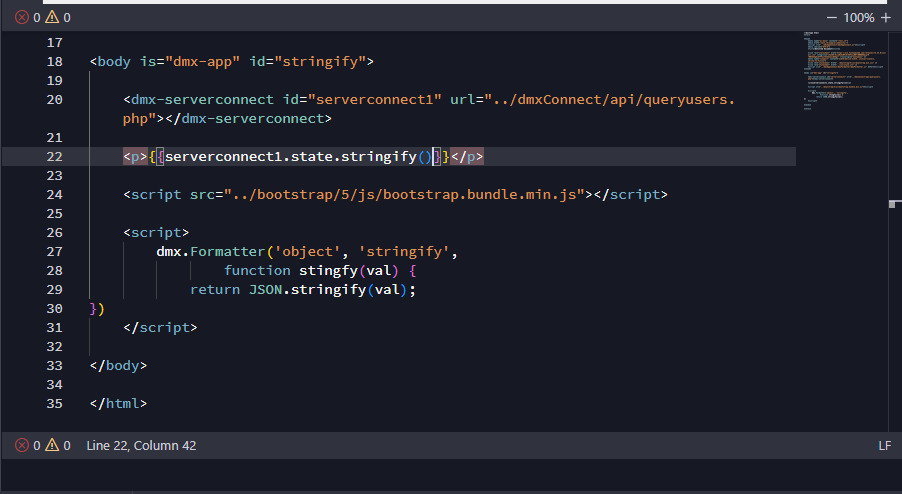
Task: Click the vertical scrollbar marker
Action: pos(895,204)
